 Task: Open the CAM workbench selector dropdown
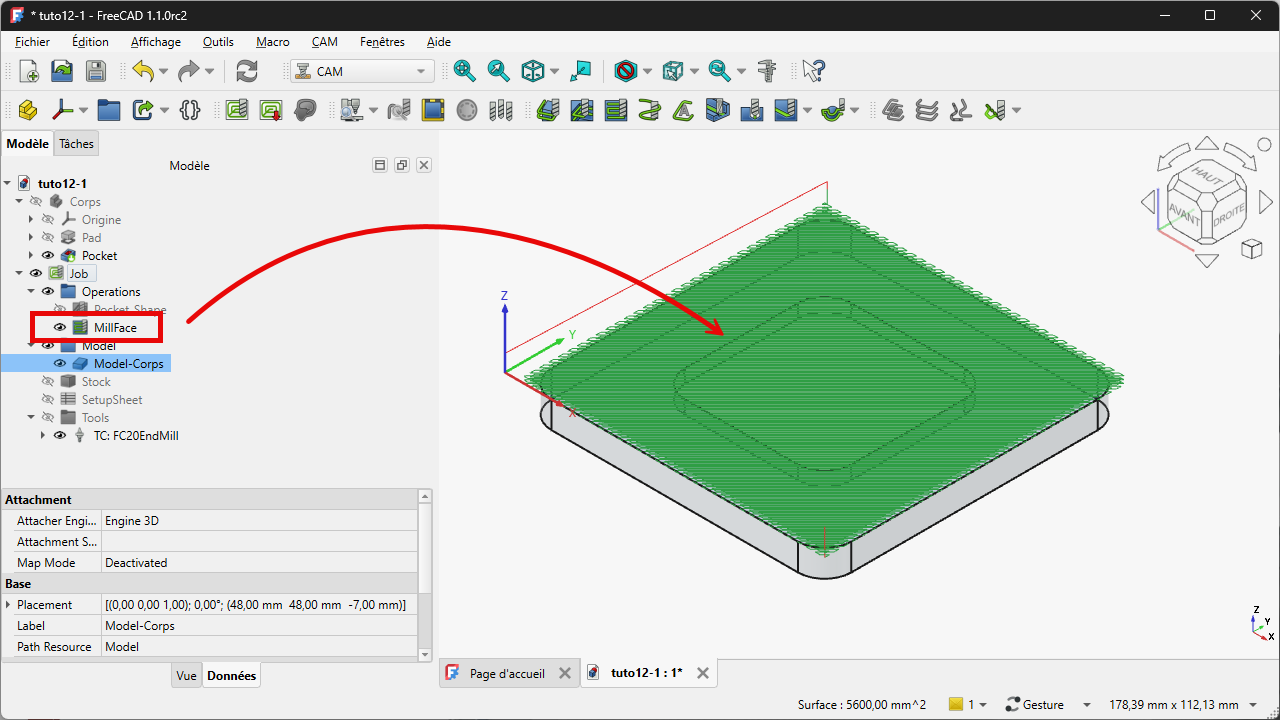point(362,71)
